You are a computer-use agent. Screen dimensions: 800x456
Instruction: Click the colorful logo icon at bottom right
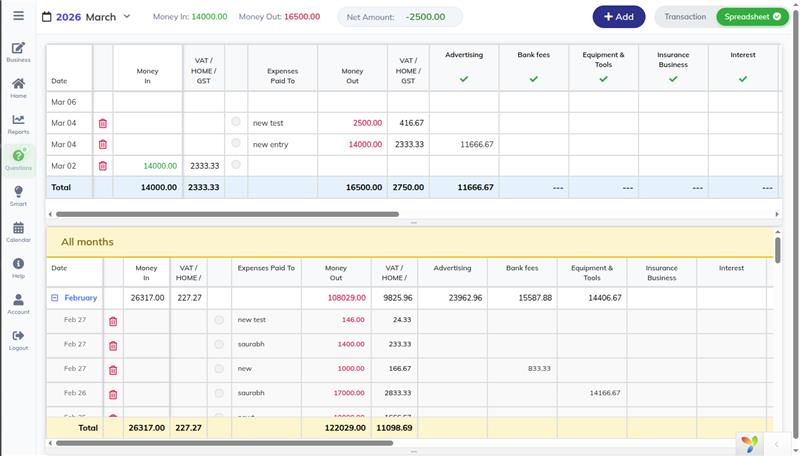click(x=749, y=443)
